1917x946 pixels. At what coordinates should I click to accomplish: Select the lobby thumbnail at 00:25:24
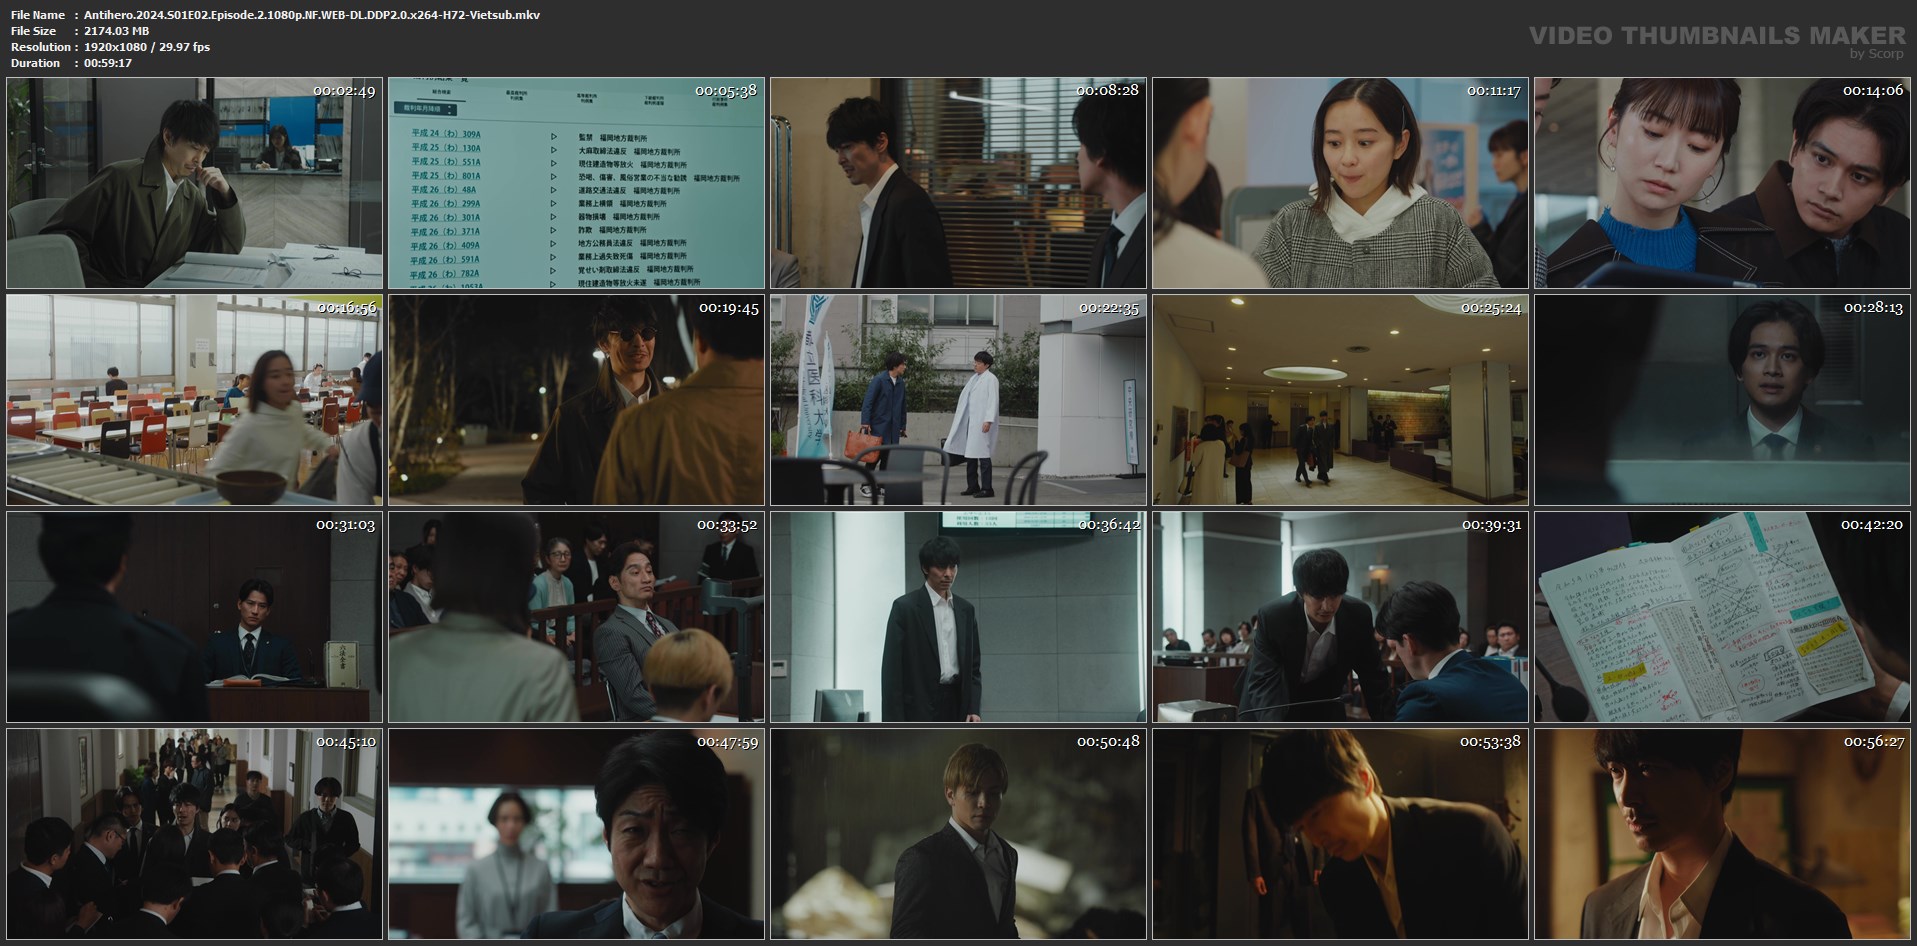click(1340, 400)
